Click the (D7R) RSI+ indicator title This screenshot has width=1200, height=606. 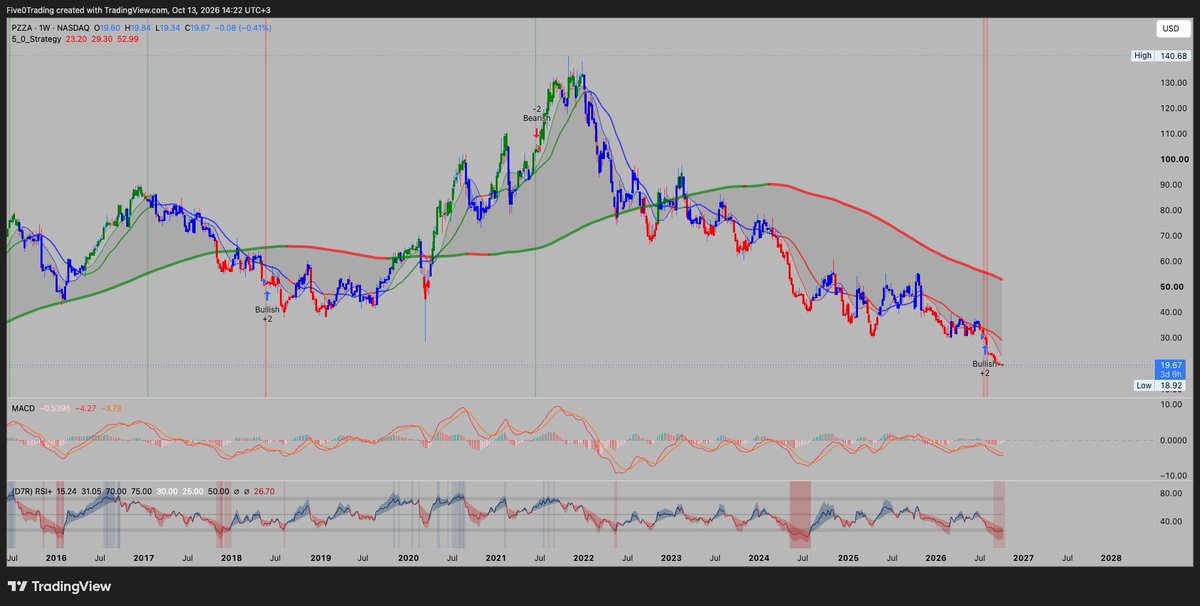(30, 491)
